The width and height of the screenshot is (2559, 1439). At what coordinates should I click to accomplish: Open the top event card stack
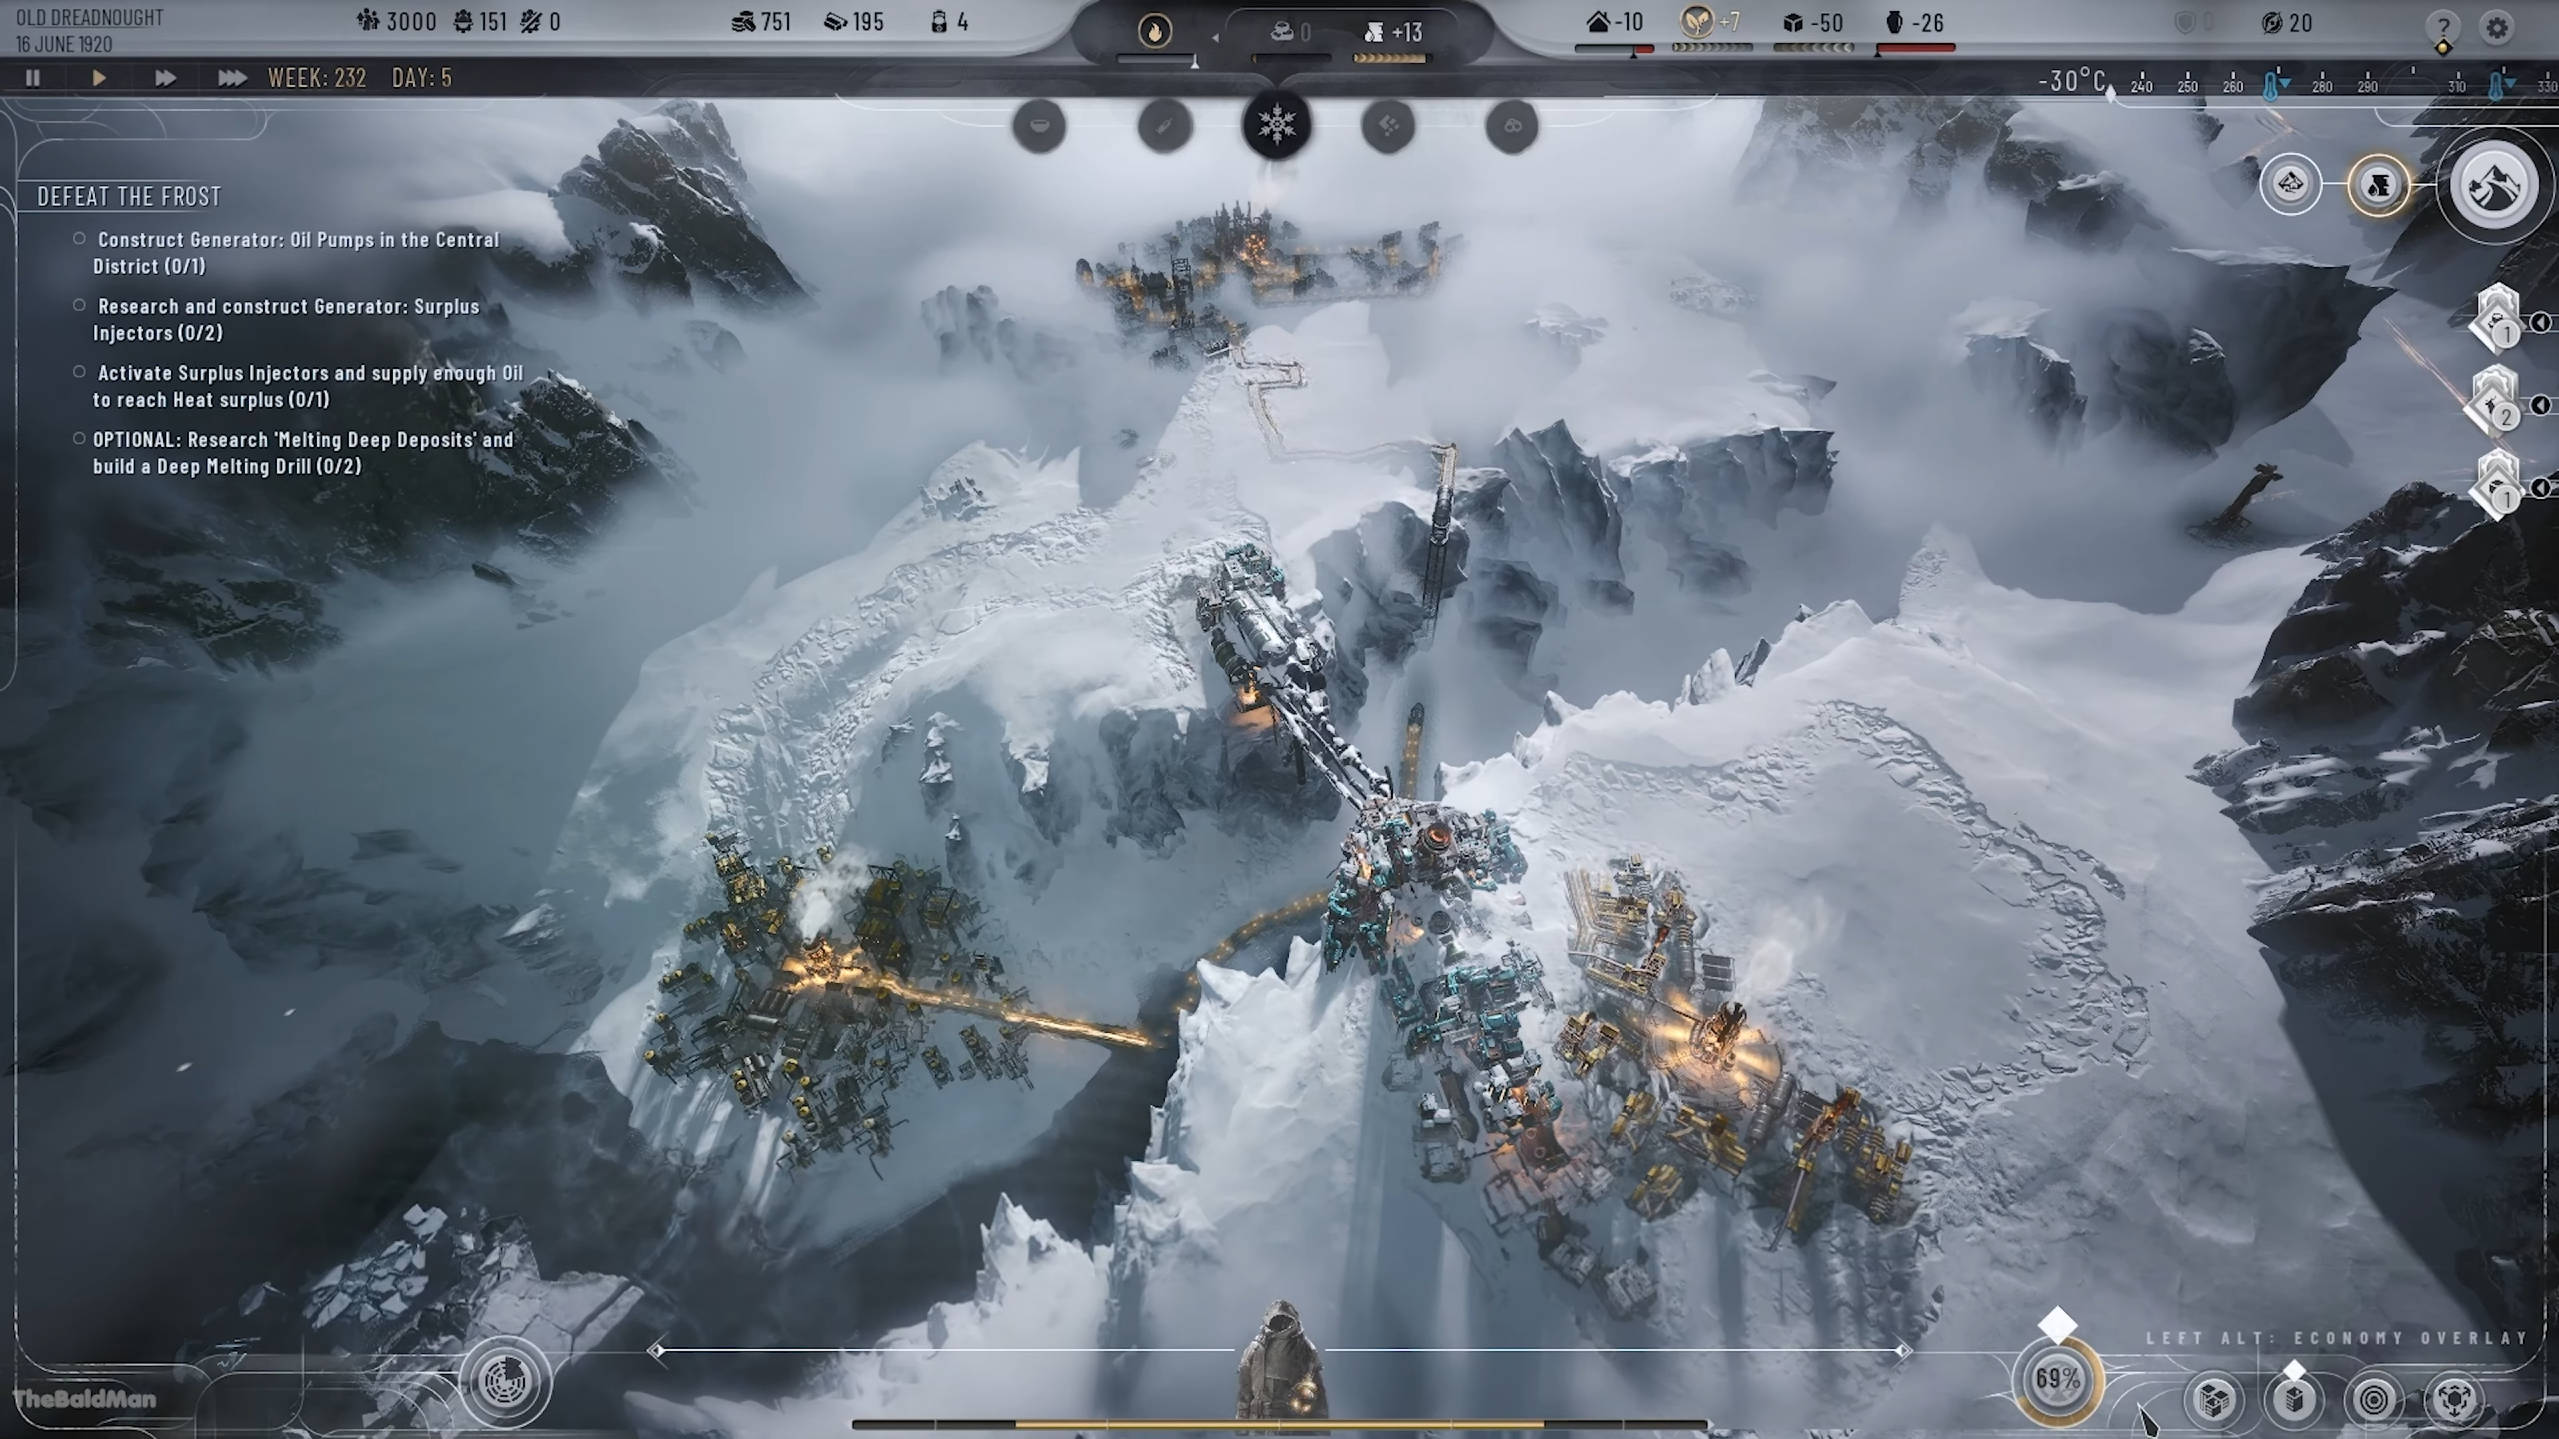(x=2497, y=319)
